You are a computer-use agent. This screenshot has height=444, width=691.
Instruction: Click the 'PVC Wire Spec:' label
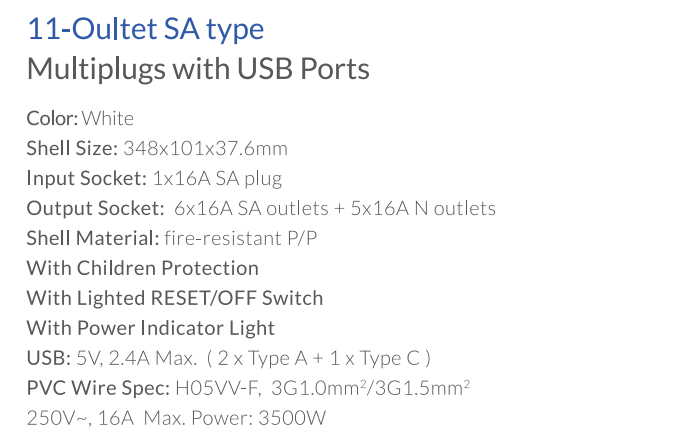(x=98, y=388)
